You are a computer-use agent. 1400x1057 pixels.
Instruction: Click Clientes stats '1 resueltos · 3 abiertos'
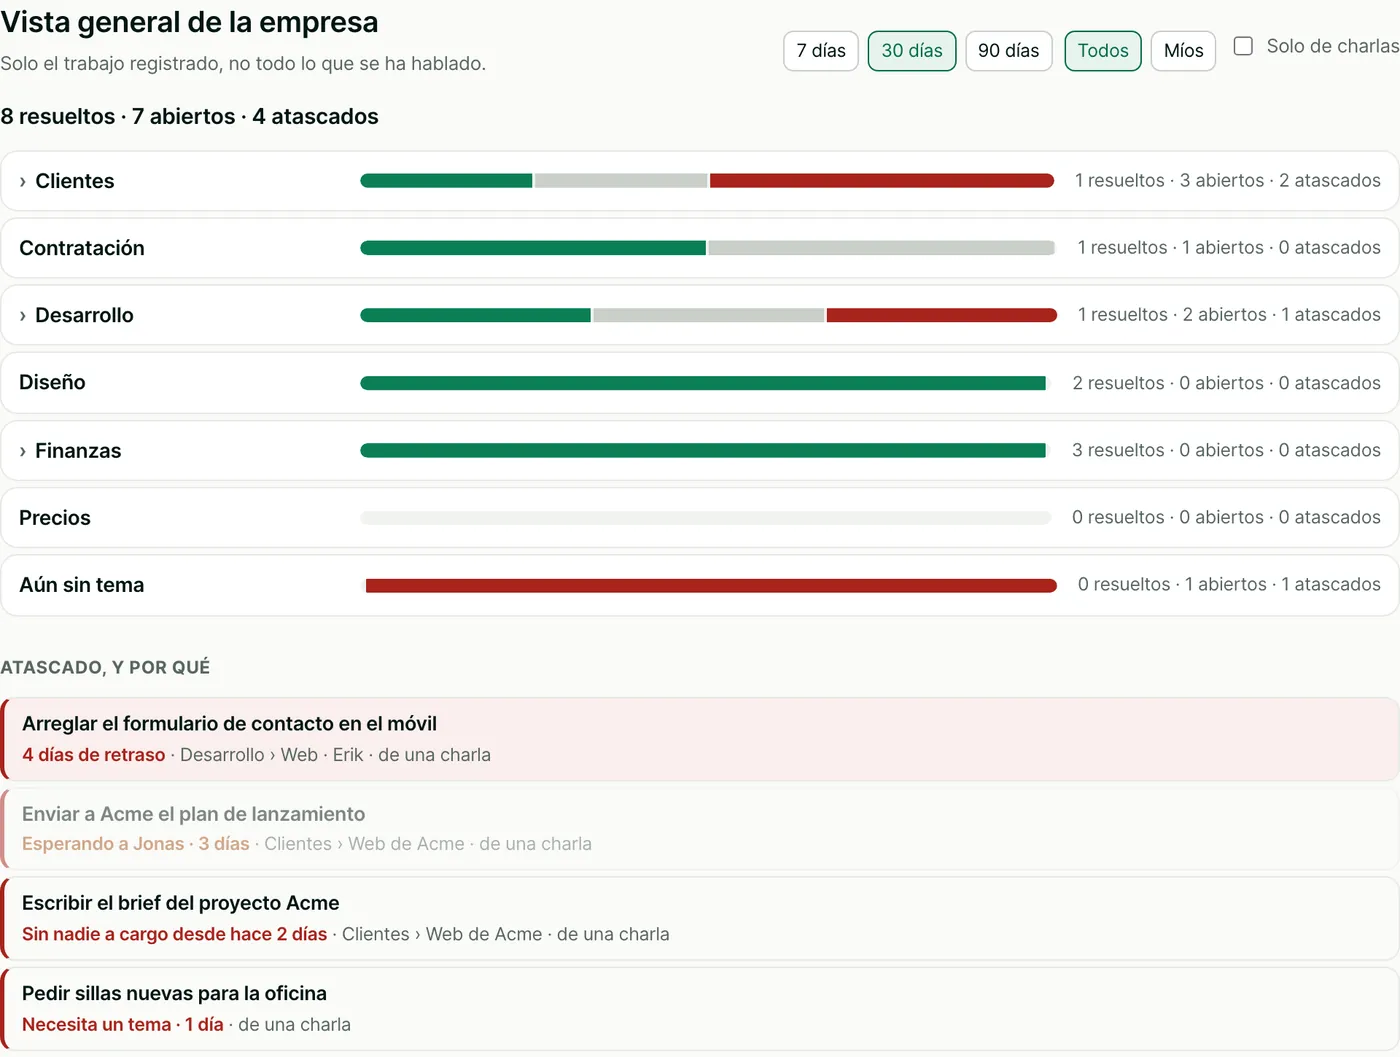pyautogui.click(x=1169, y=181)
